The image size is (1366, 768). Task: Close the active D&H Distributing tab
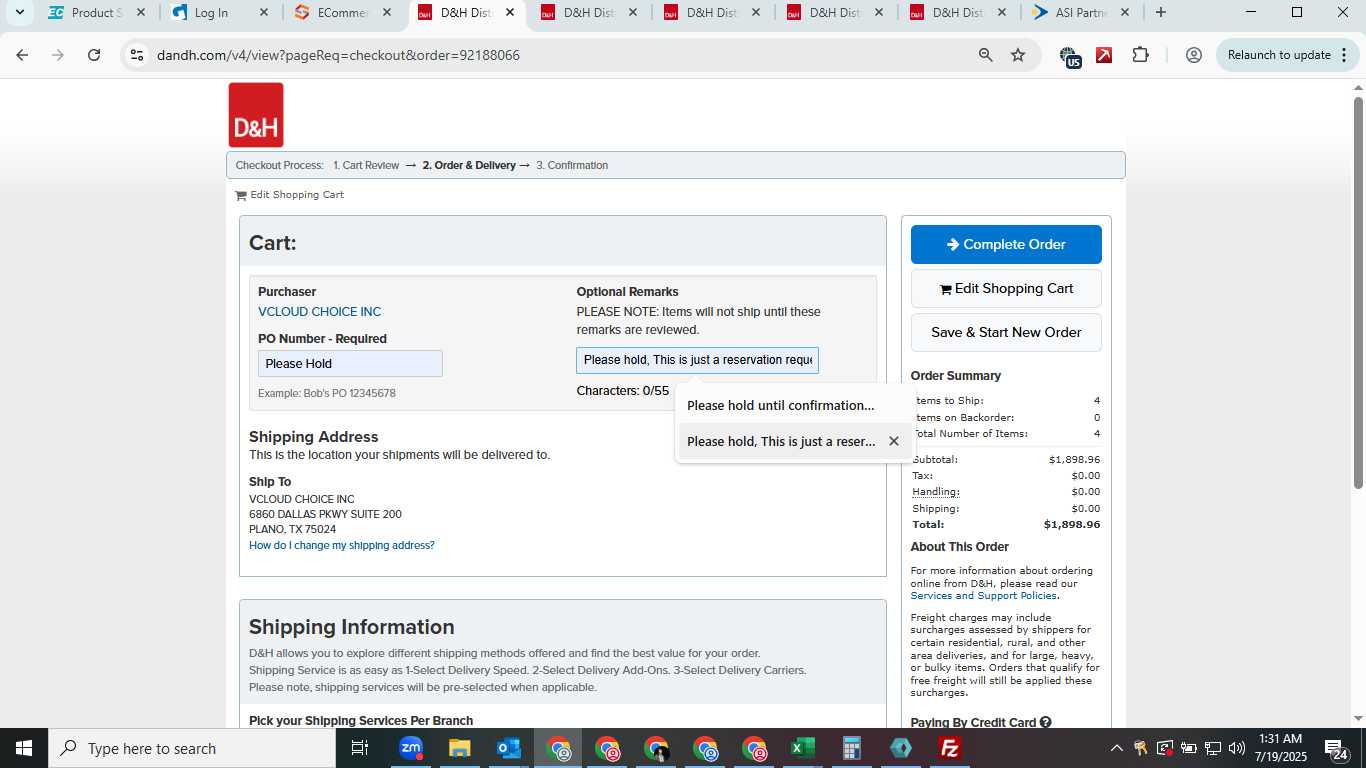pos(509,13)
